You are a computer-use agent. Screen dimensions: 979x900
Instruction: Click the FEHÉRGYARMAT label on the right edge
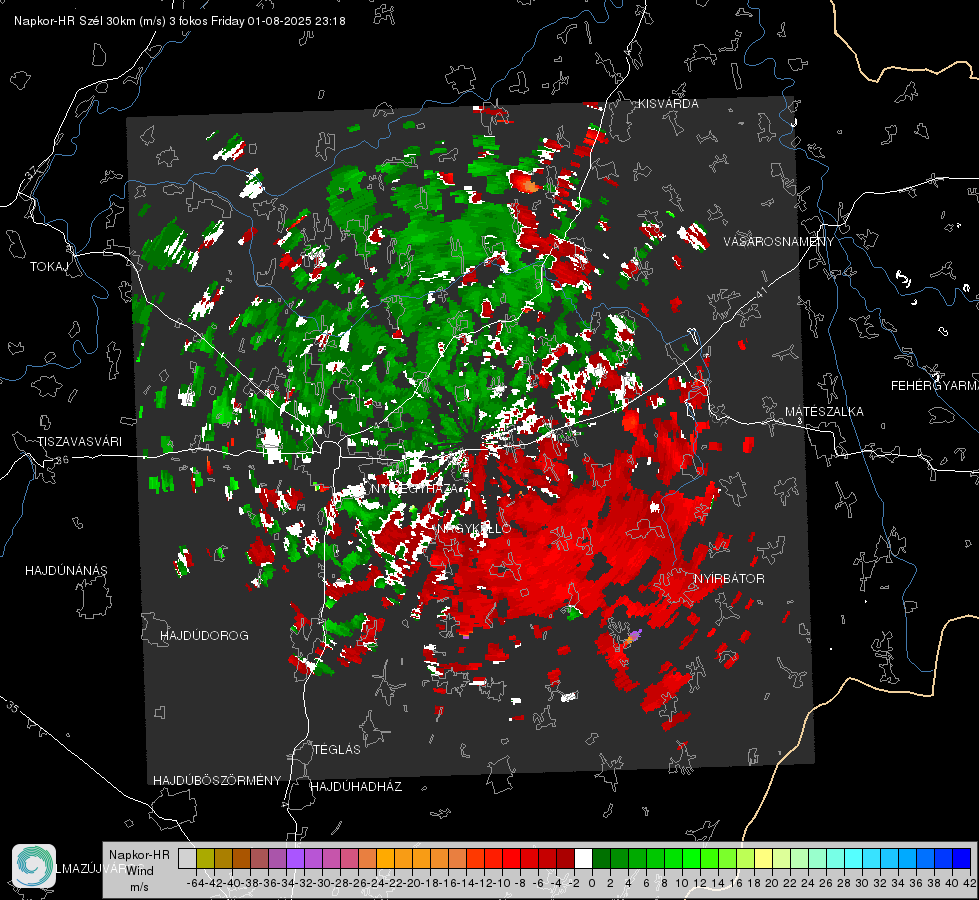point(935,386)
